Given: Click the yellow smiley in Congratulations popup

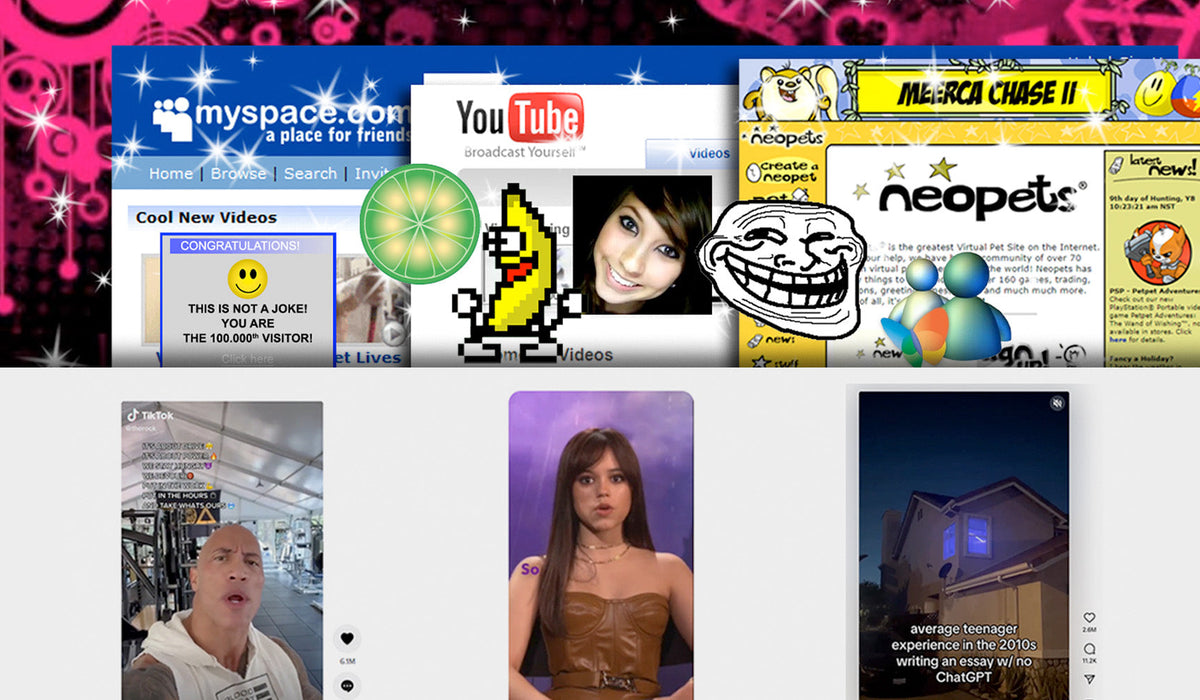Looking at the screenshot, I should click(x=247, y=278).
